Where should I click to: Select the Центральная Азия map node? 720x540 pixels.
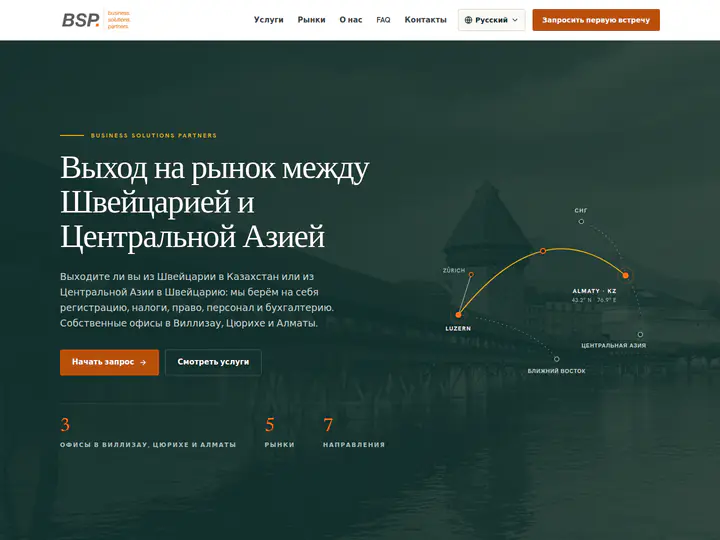[x=640, y=334]
